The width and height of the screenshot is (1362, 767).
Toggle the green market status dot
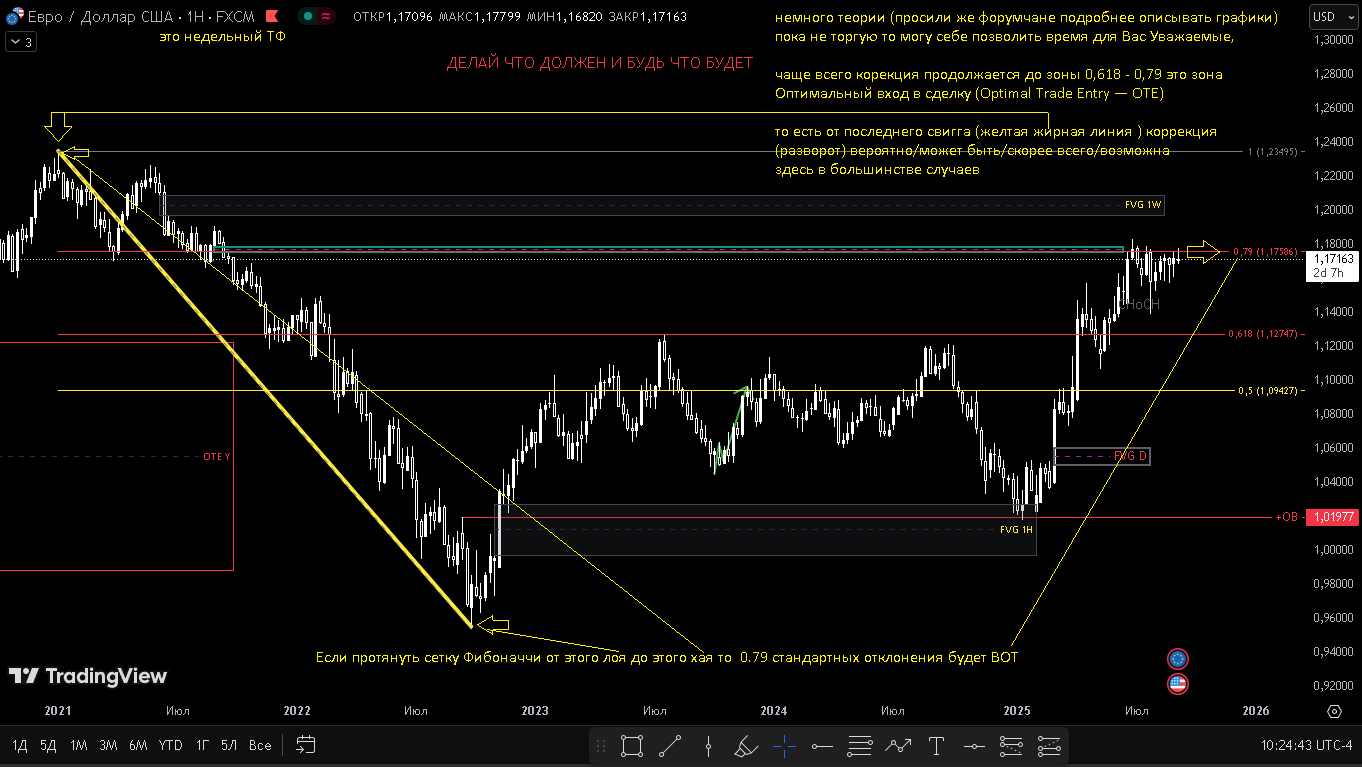309,17
